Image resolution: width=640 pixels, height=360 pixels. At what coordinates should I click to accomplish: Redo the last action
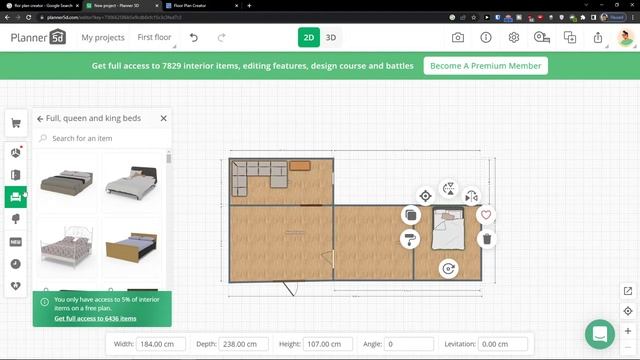click(x=221, y=38)
